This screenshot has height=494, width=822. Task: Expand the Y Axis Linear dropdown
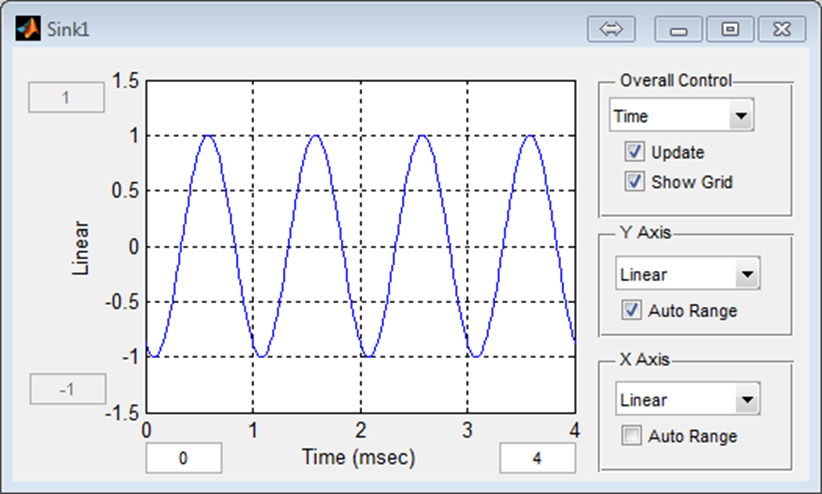[x=745, y=274]
